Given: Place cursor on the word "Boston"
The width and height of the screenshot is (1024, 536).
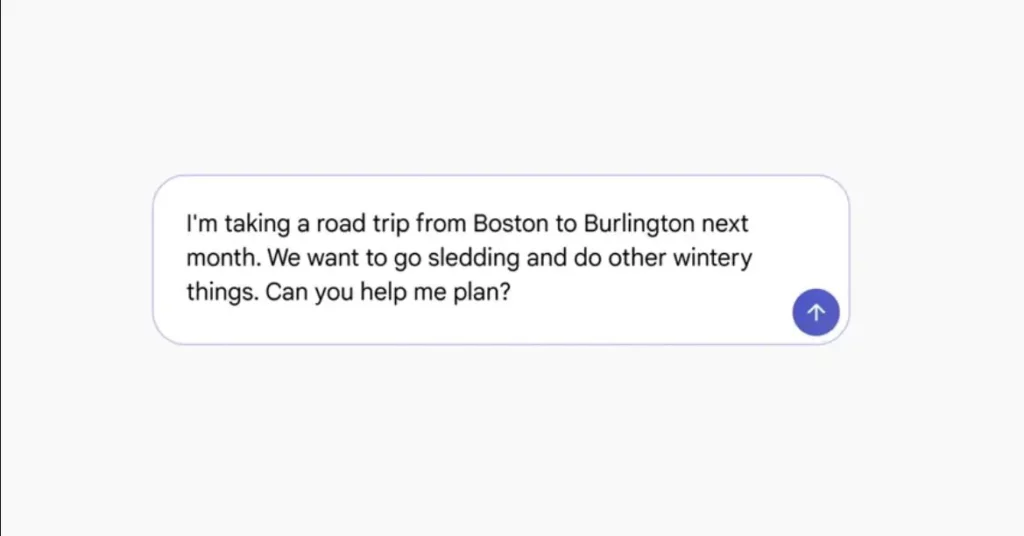Looking at the screenshot, I should [508, 222].
